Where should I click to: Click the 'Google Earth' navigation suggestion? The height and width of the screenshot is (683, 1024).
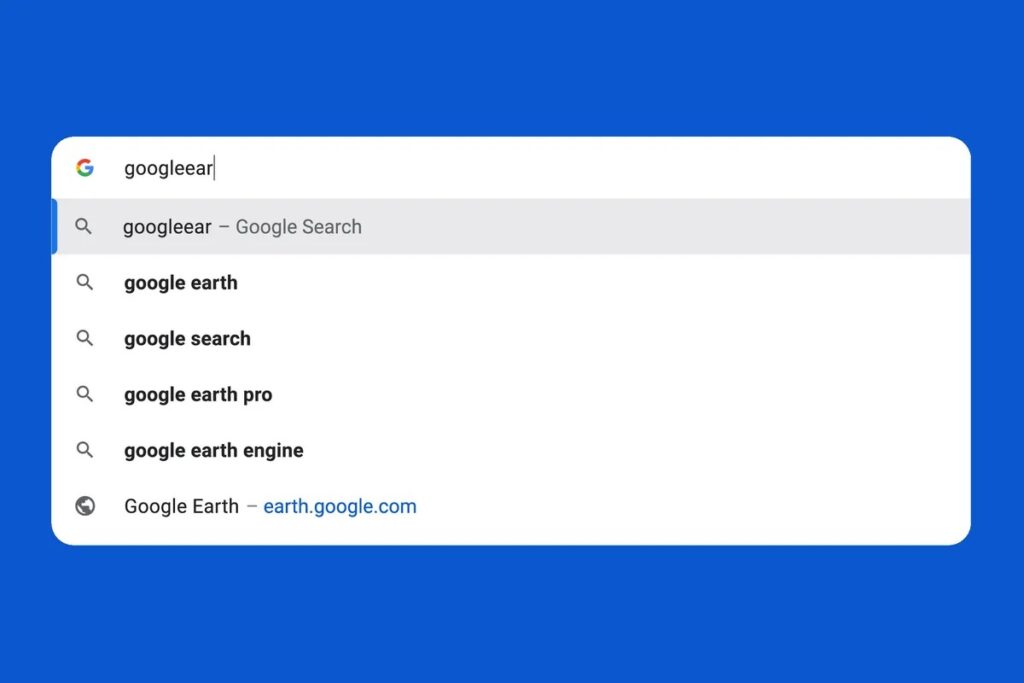(181, 506)
